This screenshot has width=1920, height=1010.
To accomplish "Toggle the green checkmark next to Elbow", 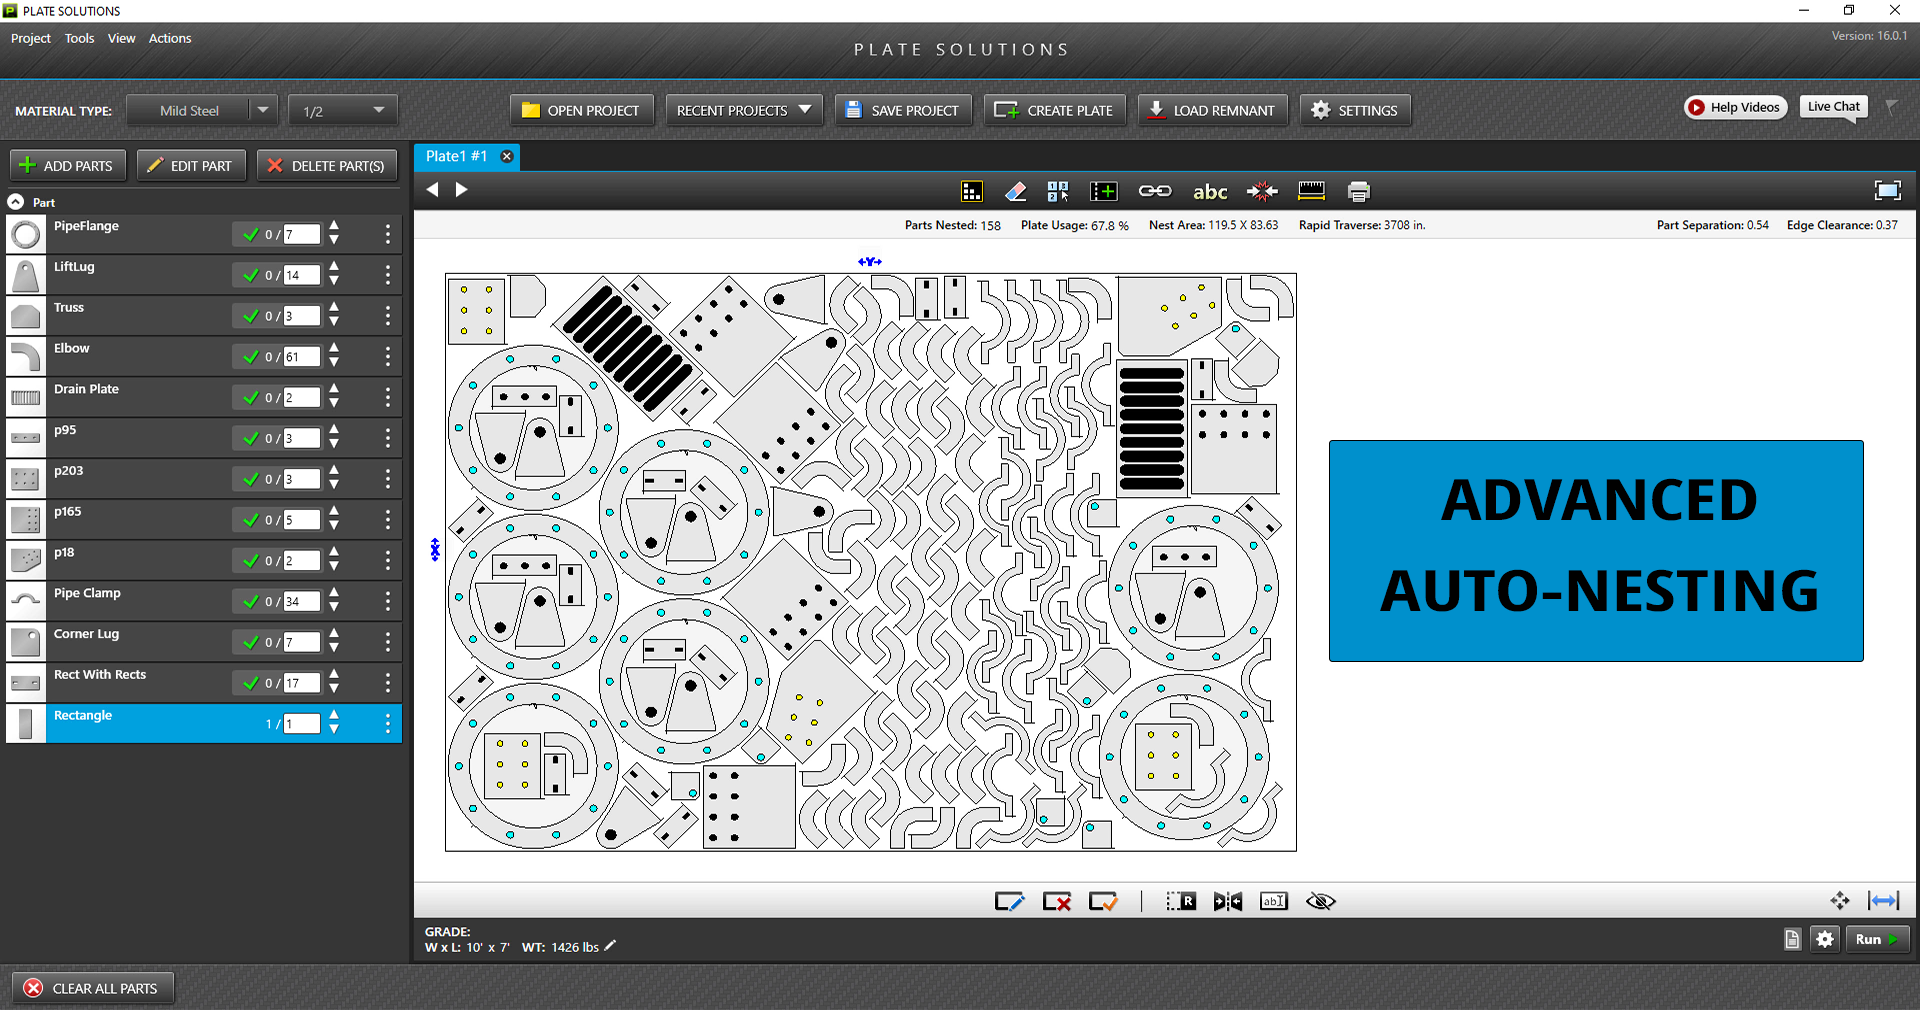I will pos(251,357).
